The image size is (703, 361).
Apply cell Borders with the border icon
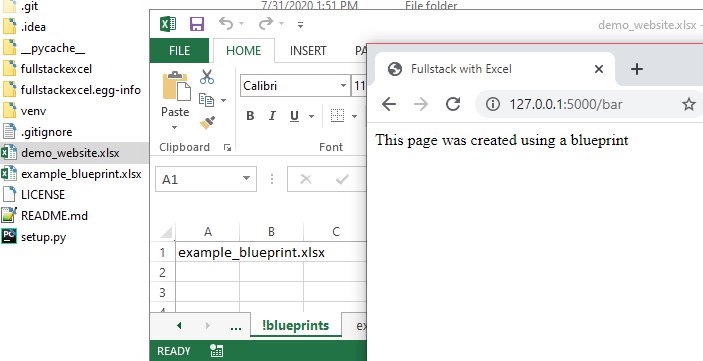[338, 116]
